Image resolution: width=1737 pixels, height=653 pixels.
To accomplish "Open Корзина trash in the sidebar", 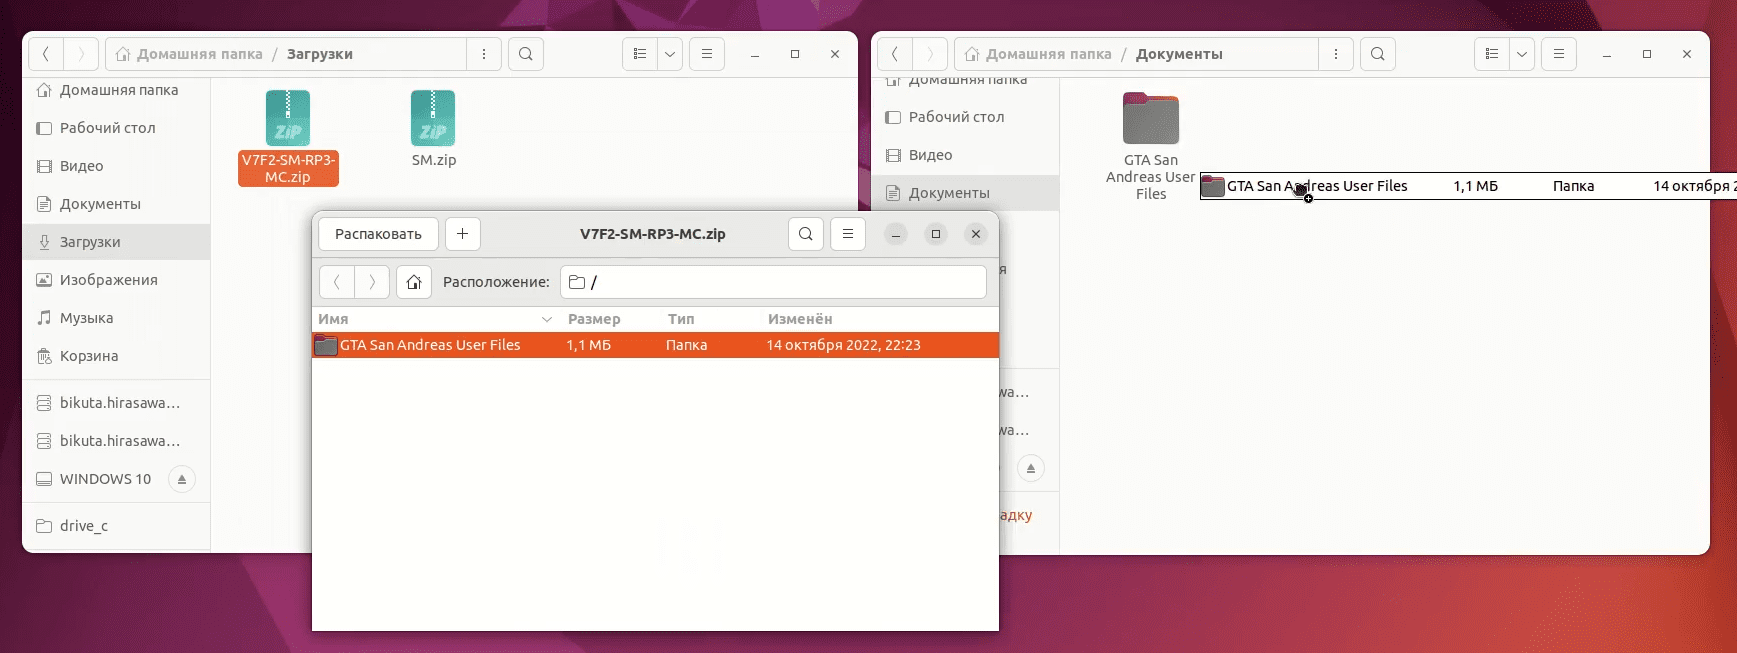I will pos(116,356).
